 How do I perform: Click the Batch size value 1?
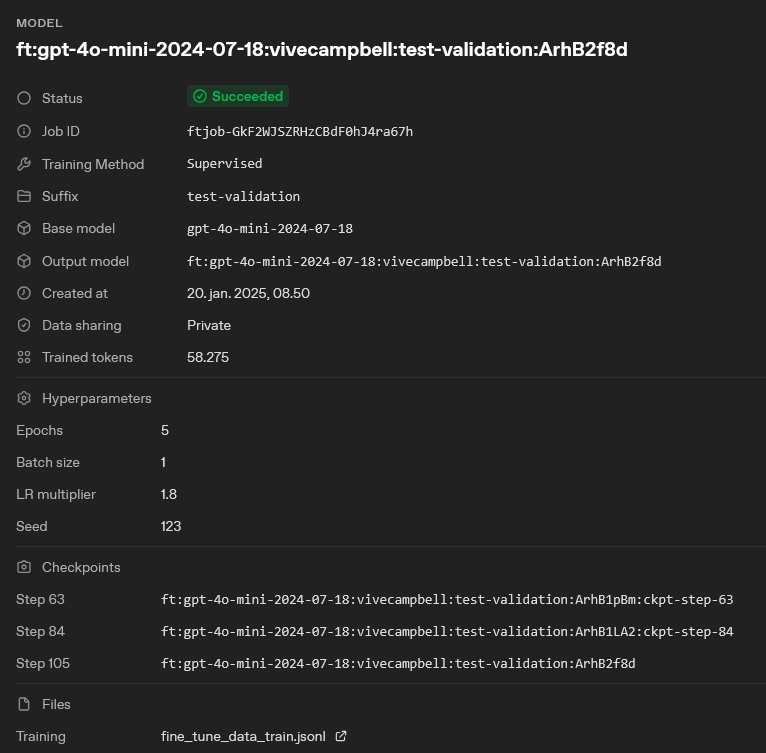[x=163, y=462]
